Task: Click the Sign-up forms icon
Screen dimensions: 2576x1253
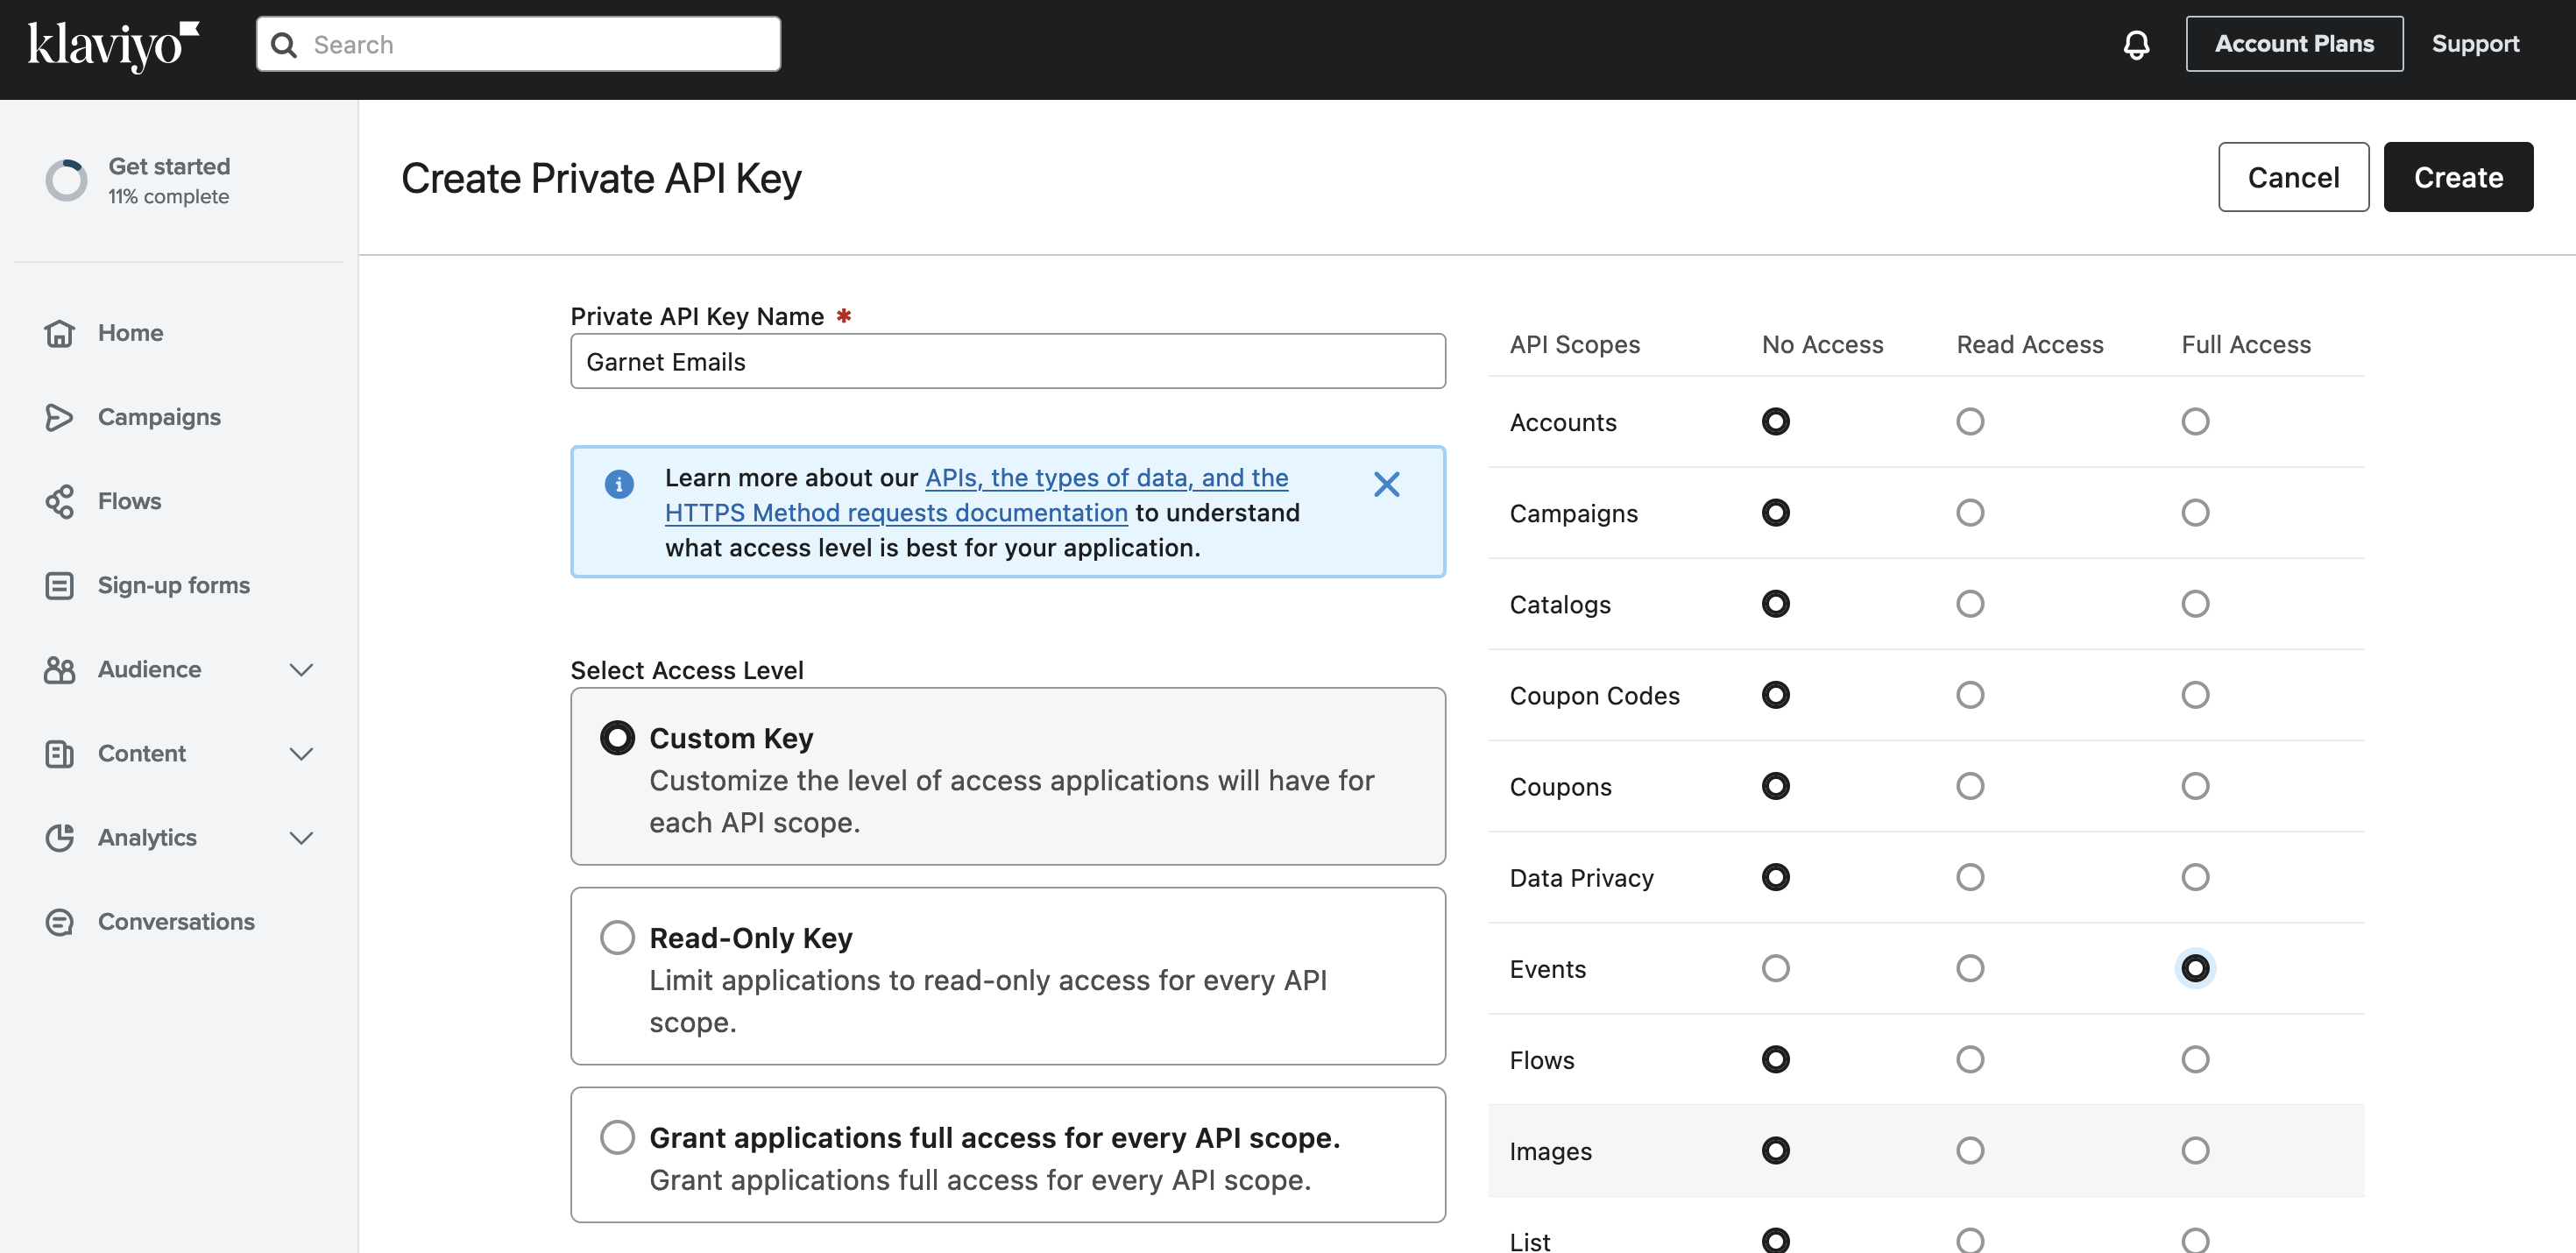Action: click(59, 585)
